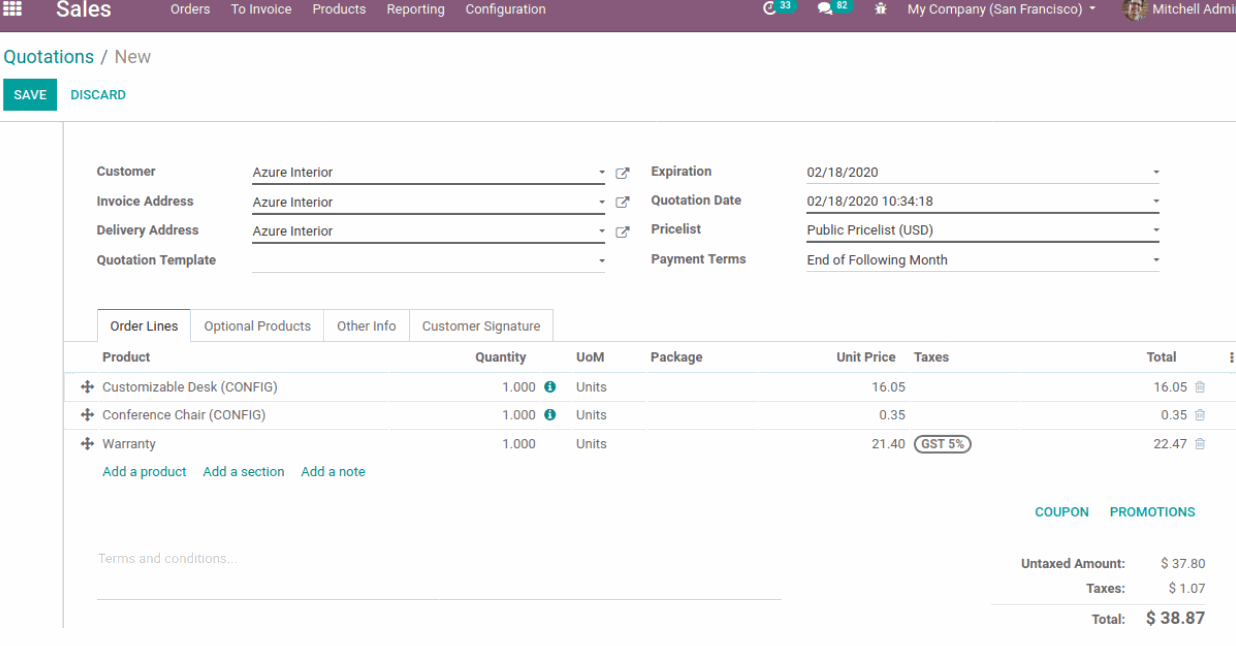Expand the Pricelist dropdown
The height and width of the screenshot is (646, 1236).
click(x=1156, y=230)
